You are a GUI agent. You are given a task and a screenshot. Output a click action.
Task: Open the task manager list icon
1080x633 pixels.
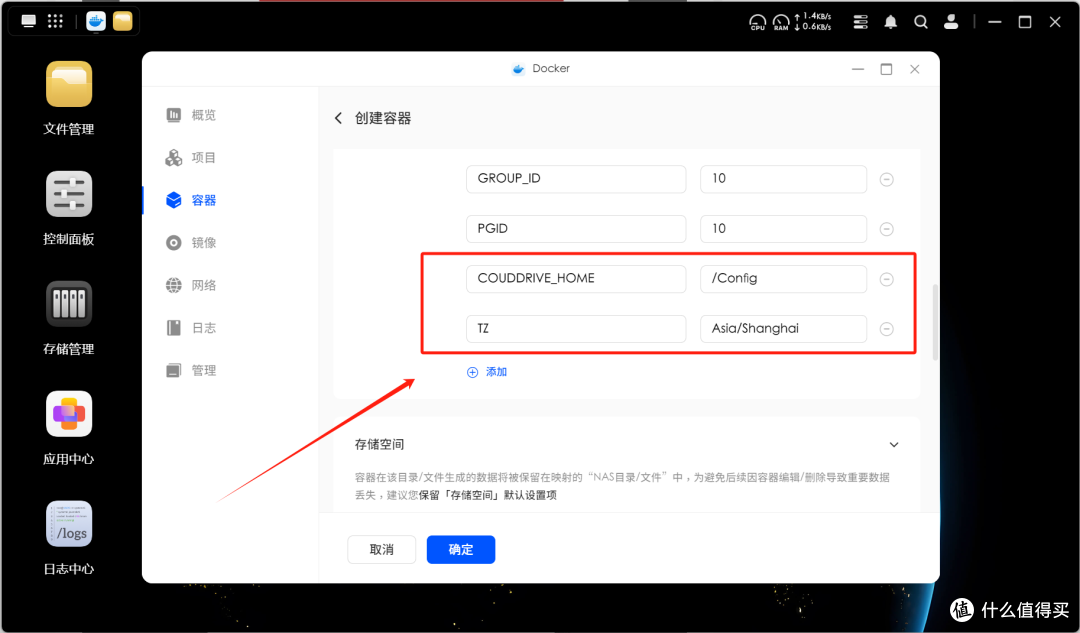(860, 22)
